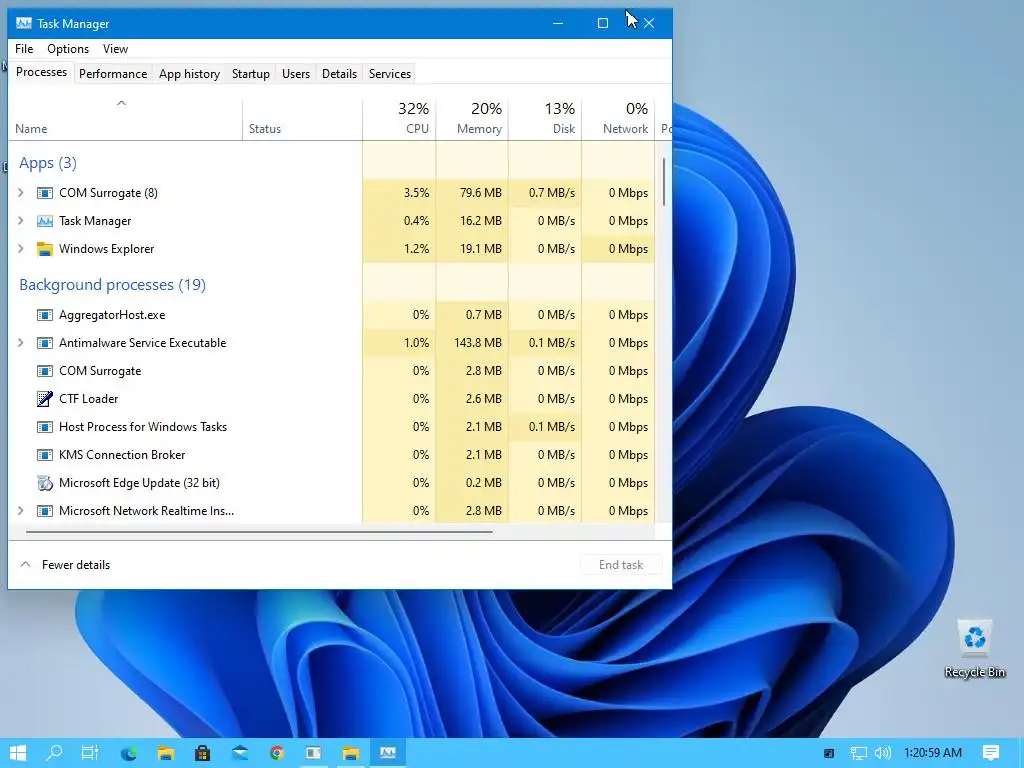This screenshot has height=768, width=1024.
Task: Click the COM Surrogate (8) app icon
Action: pos(44,193)
